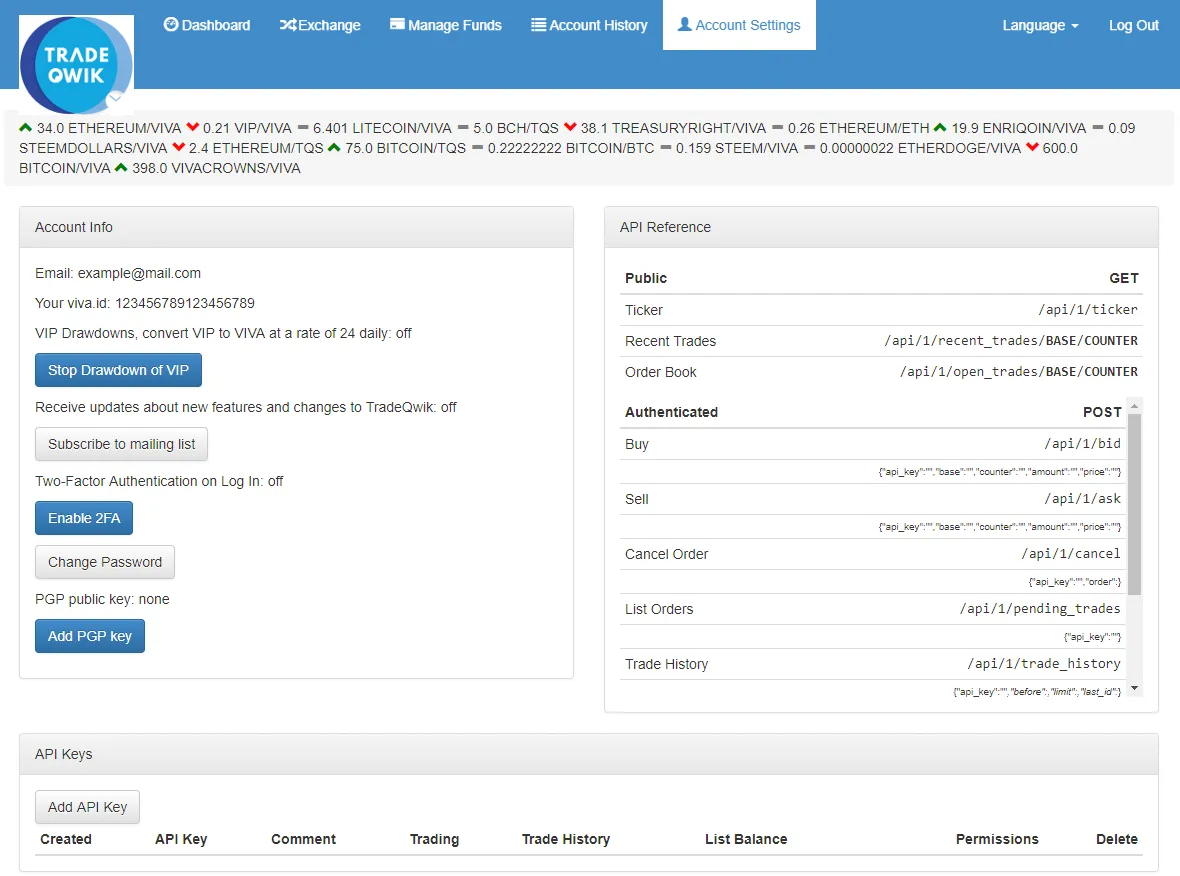Click the up arrow before 19.9 ENRIQOIN/VIVA

pos(940,127)
